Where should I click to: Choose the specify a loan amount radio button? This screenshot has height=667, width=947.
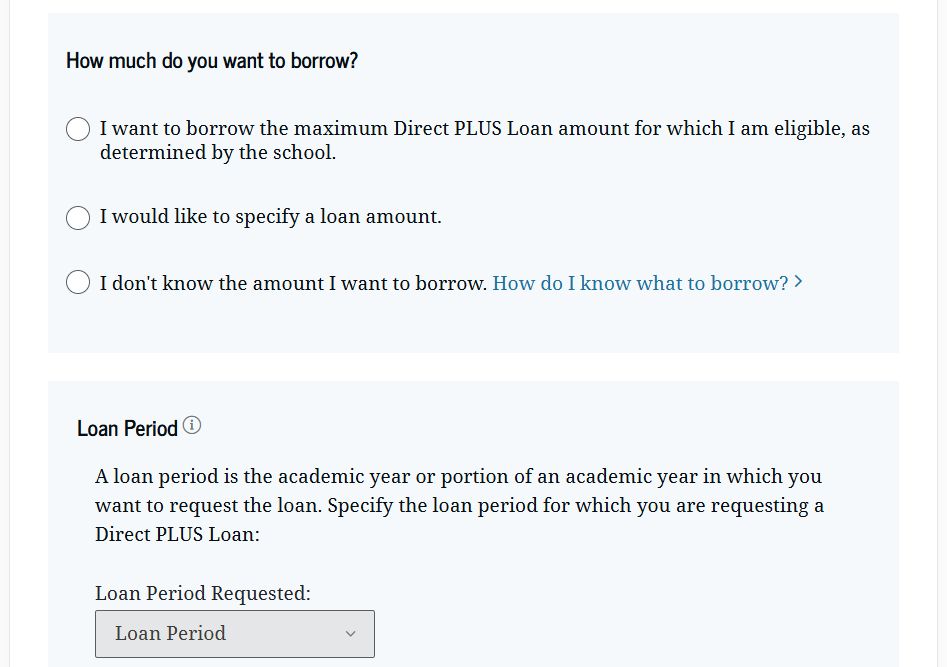(78, 217)
